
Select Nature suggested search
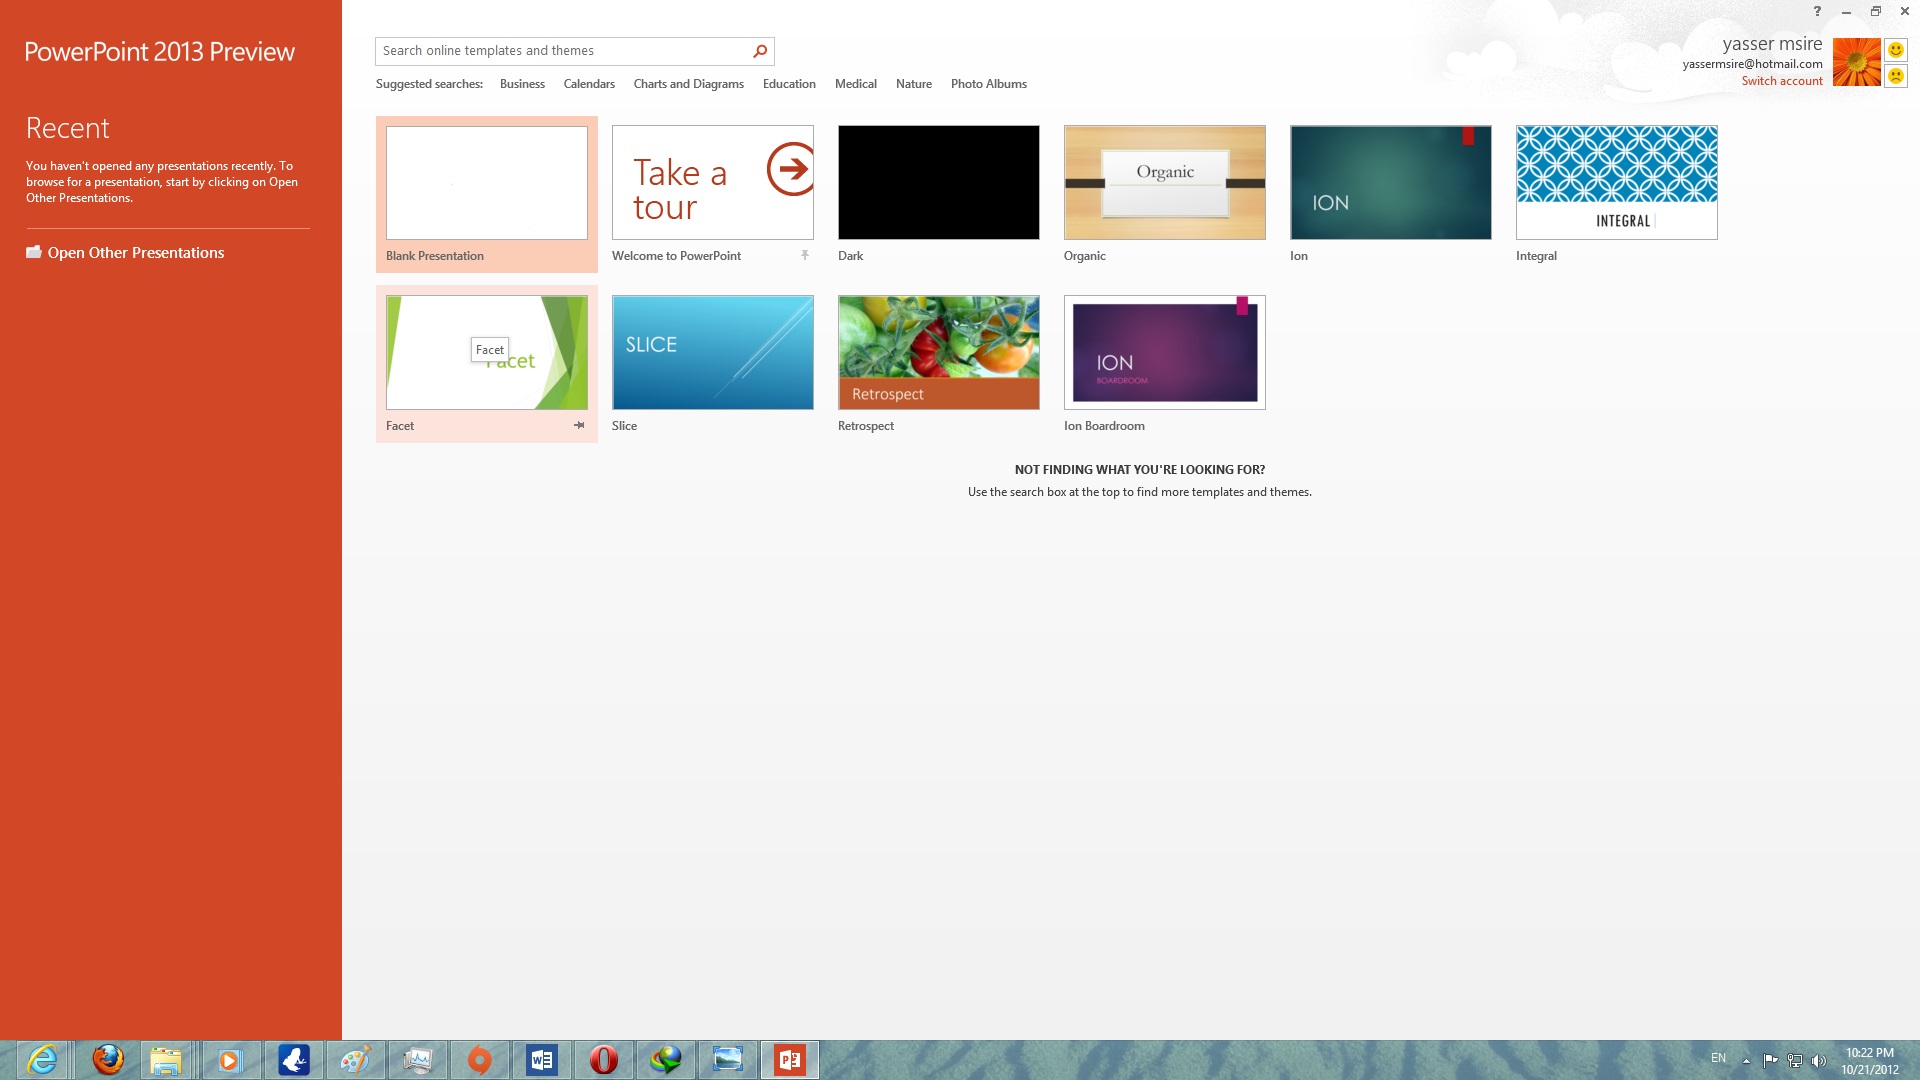tap(914, 84)
